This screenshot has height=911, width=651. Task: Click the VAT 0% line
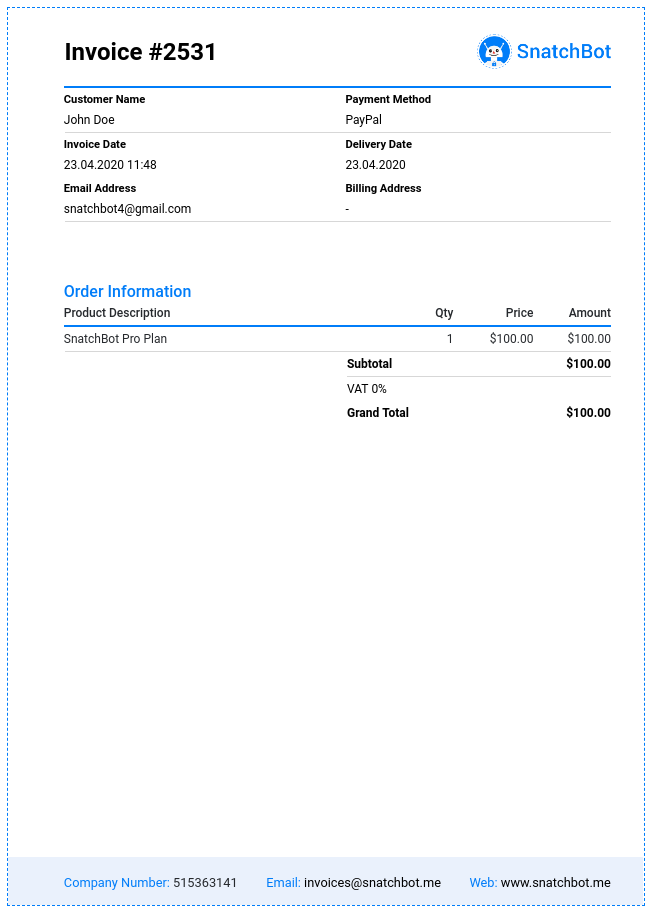367,389
